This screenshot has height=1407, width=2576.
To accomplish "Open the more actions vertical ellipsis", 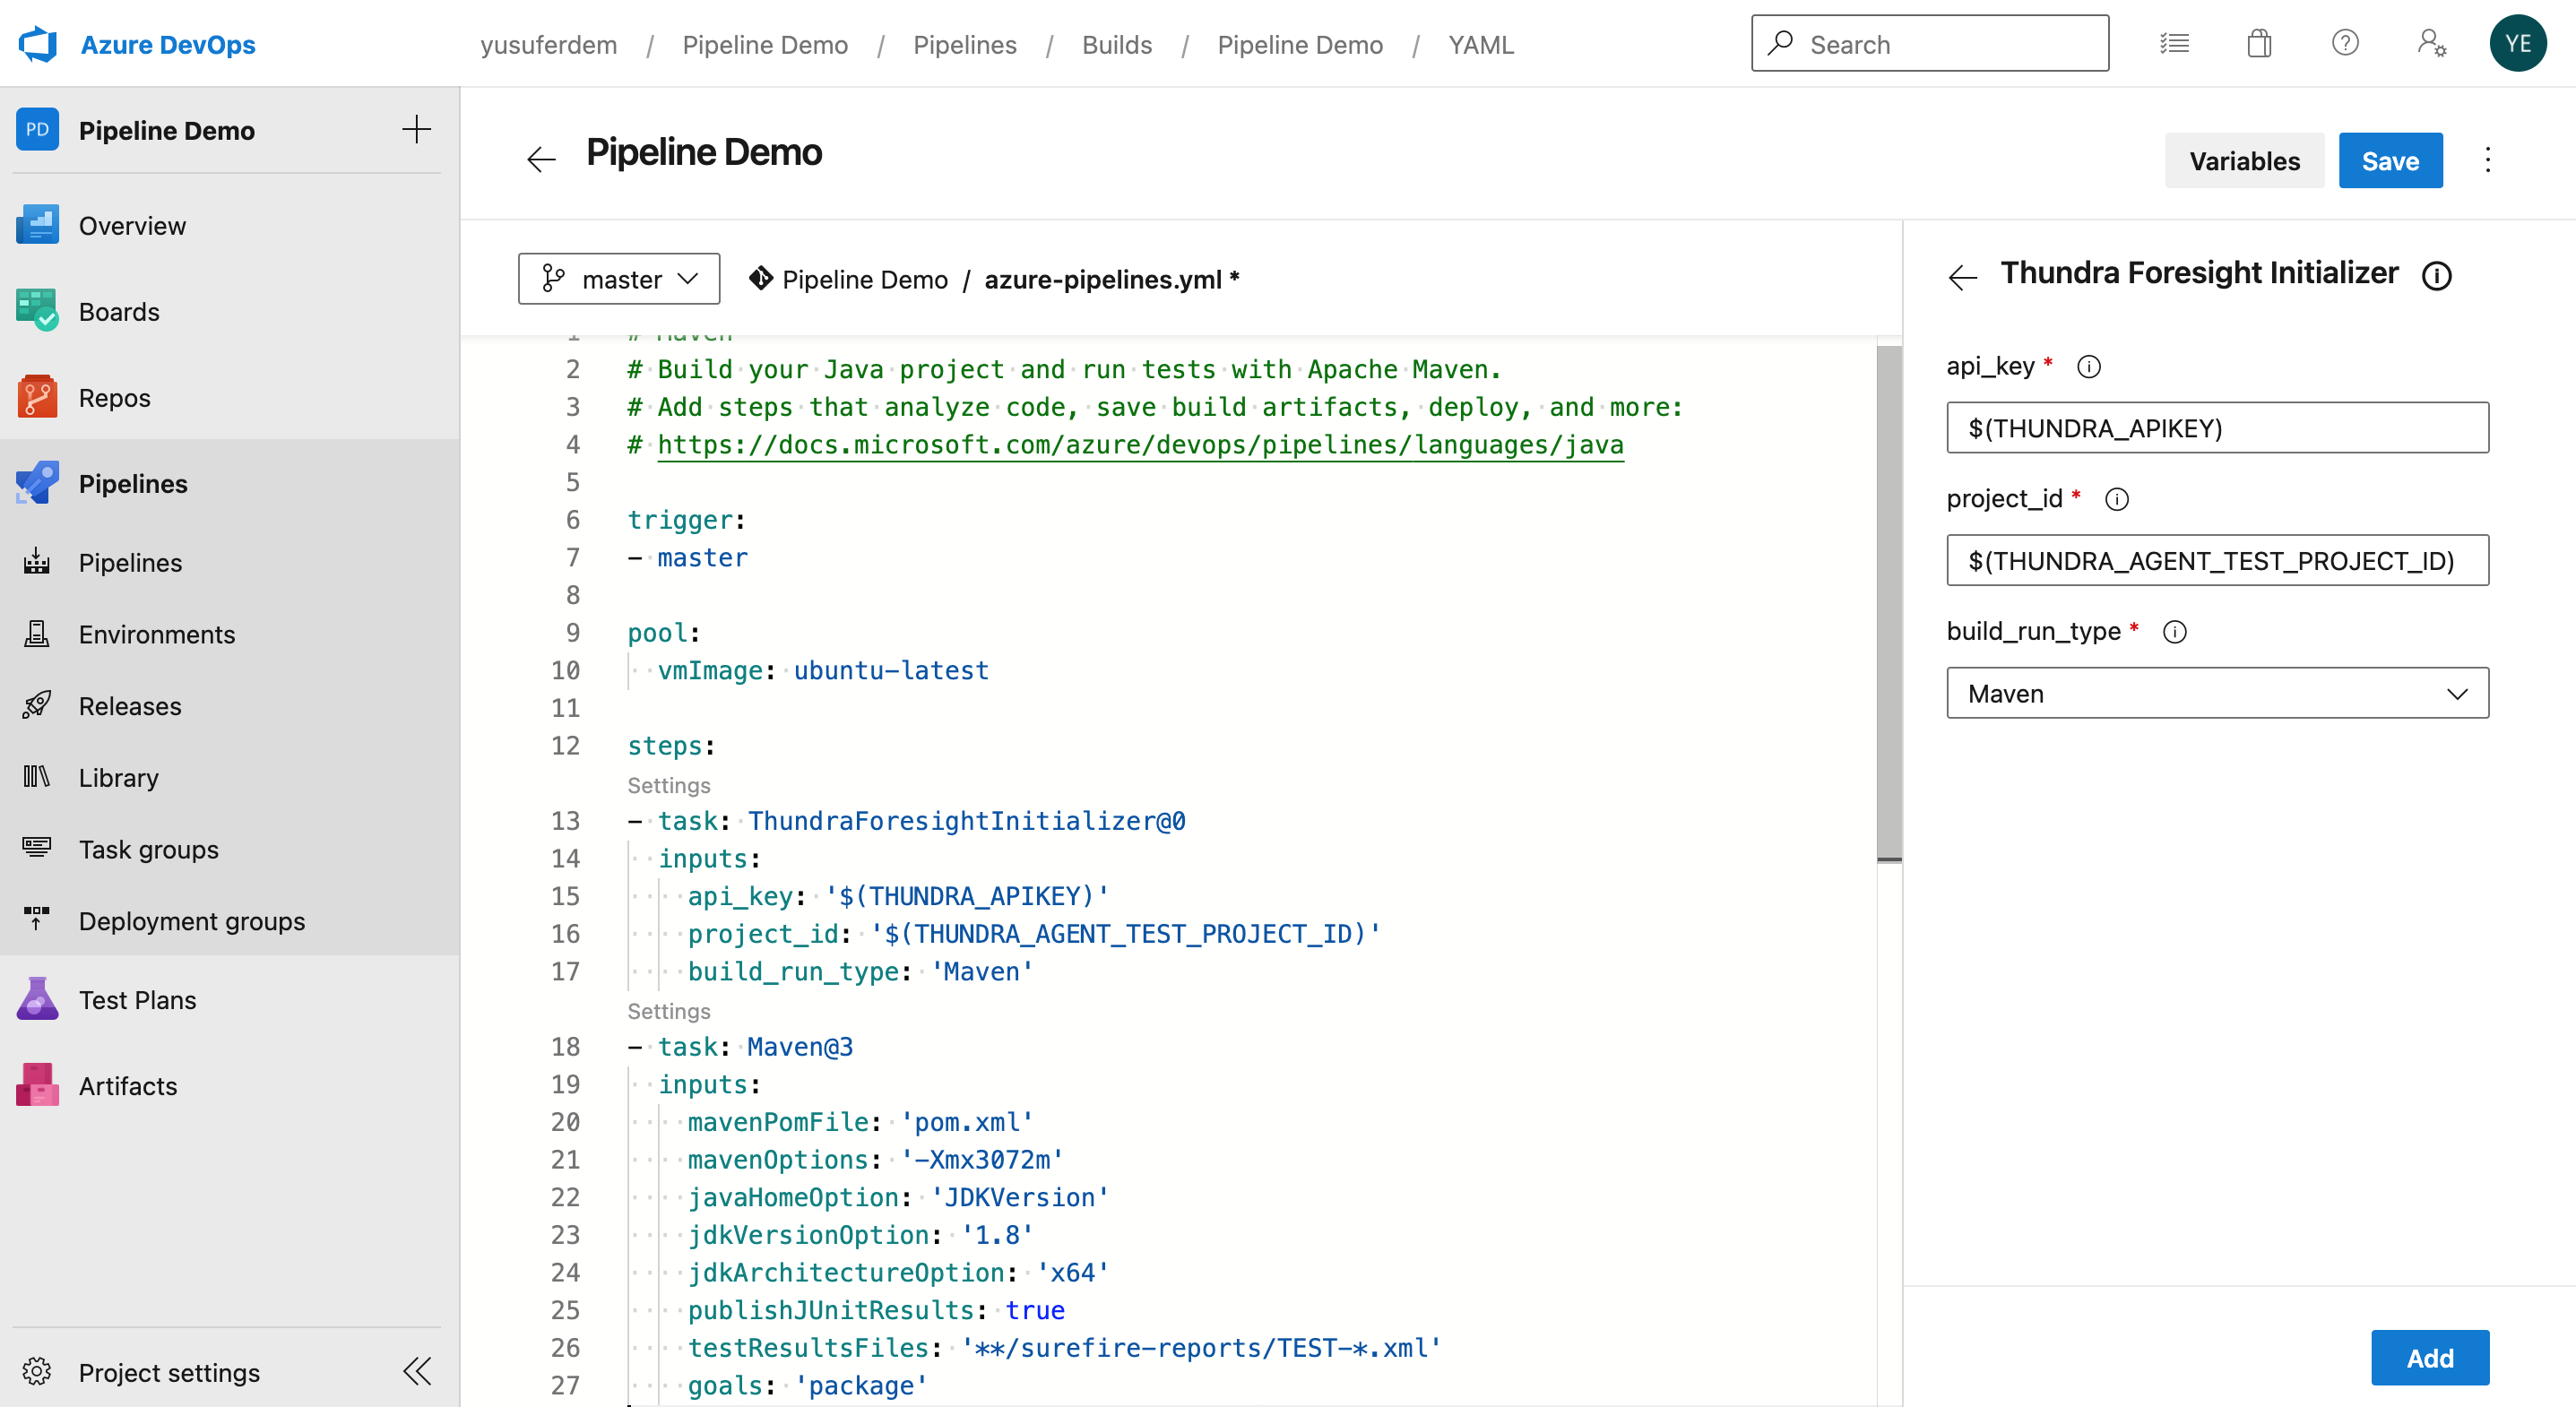I will [x=2488, y=160].
